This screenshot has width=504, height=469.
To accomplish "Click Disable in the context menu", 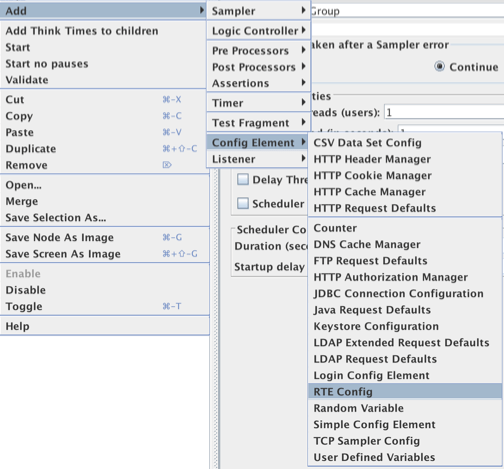I will (105, 290).
